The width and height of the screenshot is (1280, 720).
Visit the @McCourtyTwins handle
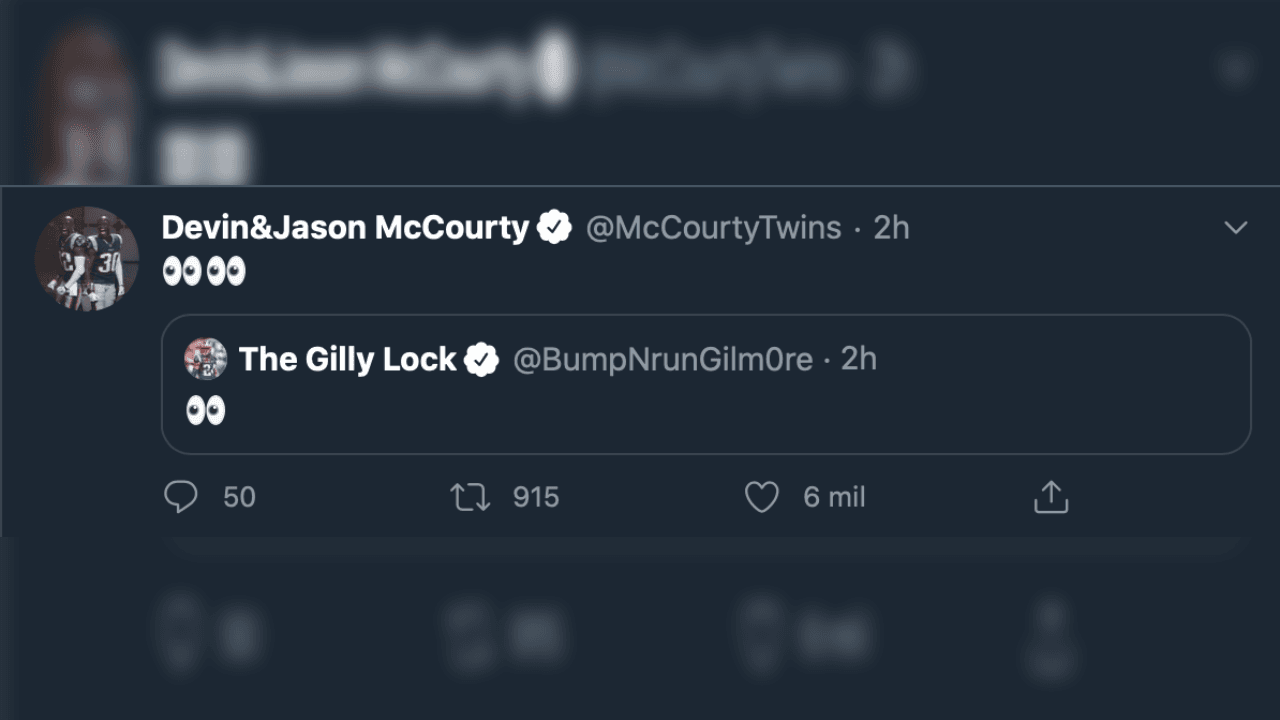pyautogui.click(x=713, y=228)
